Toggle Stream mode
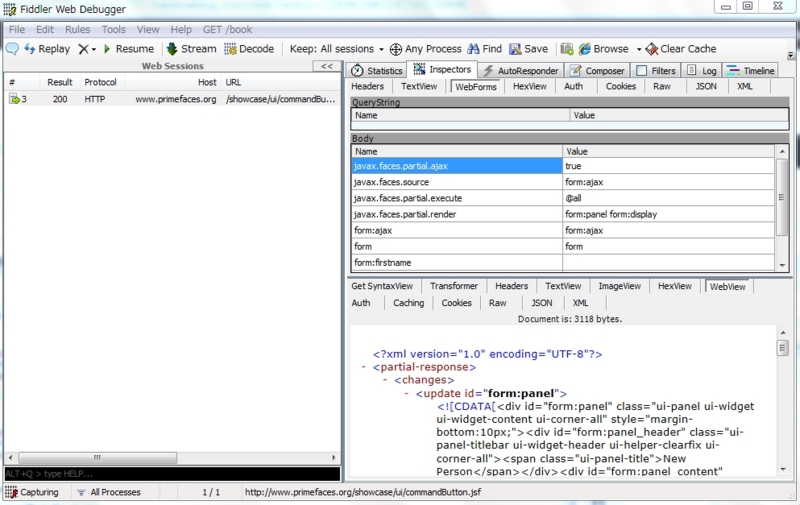This screenshot has width=800, height=505. 192,49
